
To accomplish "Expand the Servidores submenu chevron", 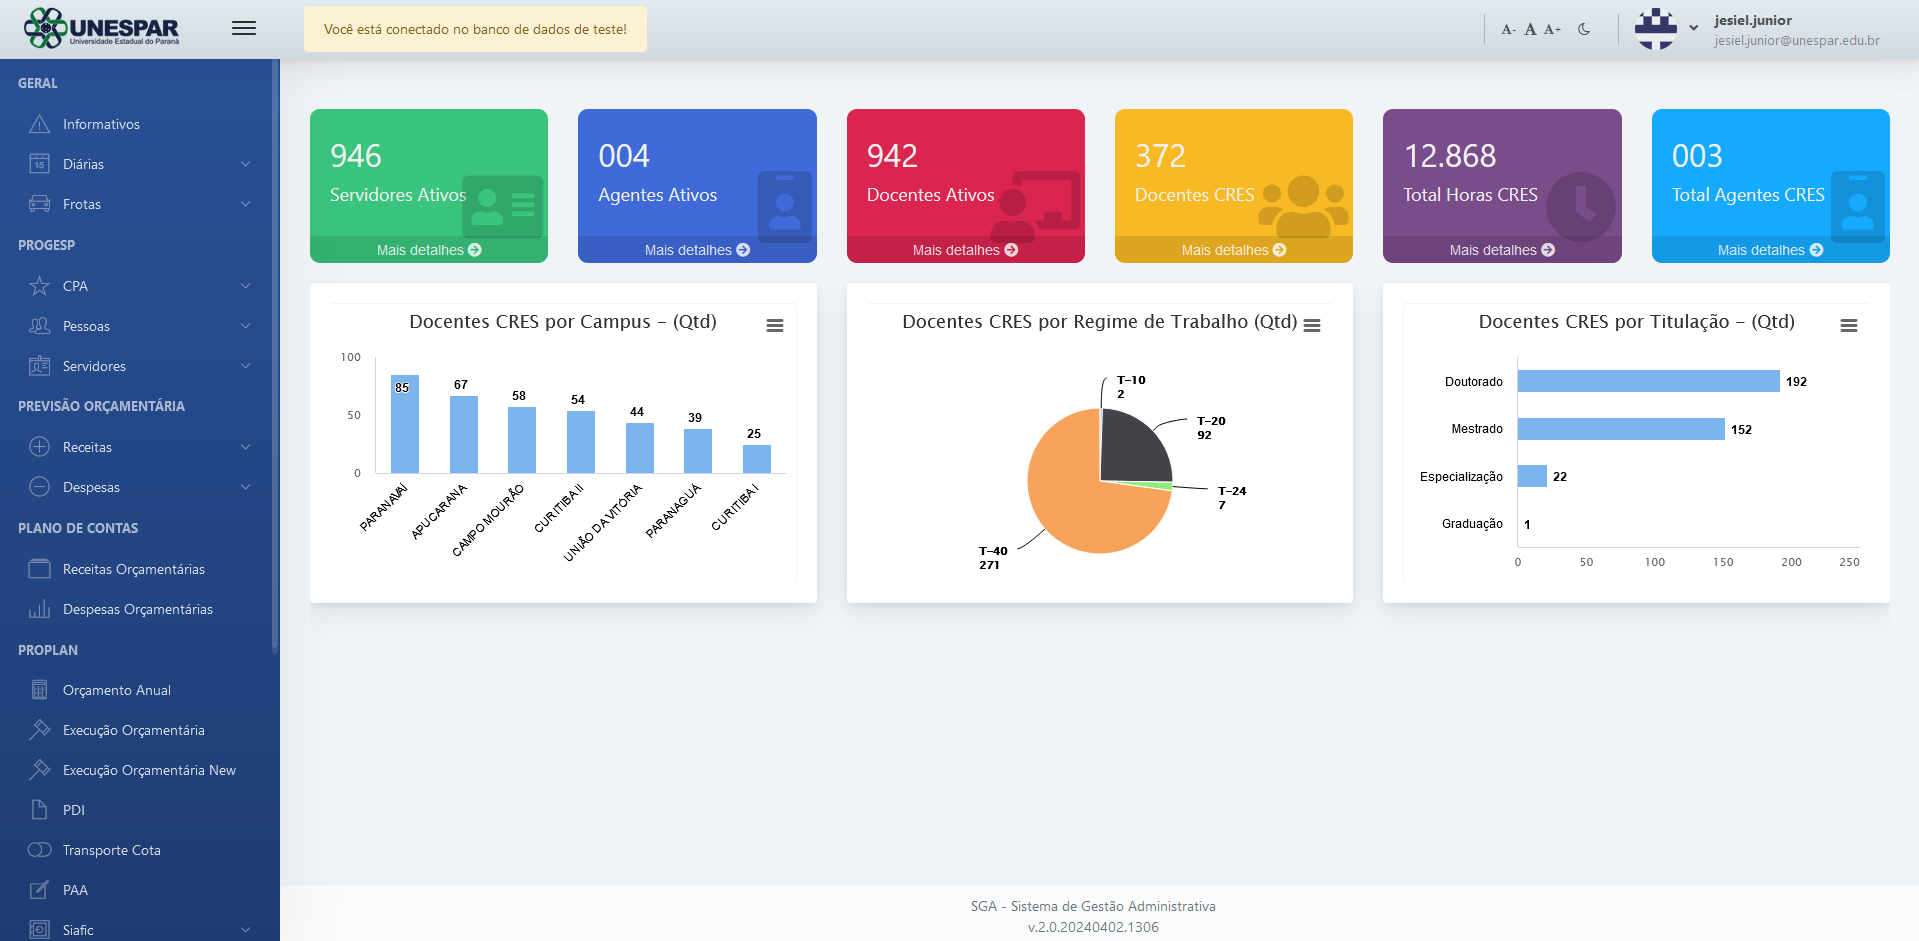I will (245, 366).
